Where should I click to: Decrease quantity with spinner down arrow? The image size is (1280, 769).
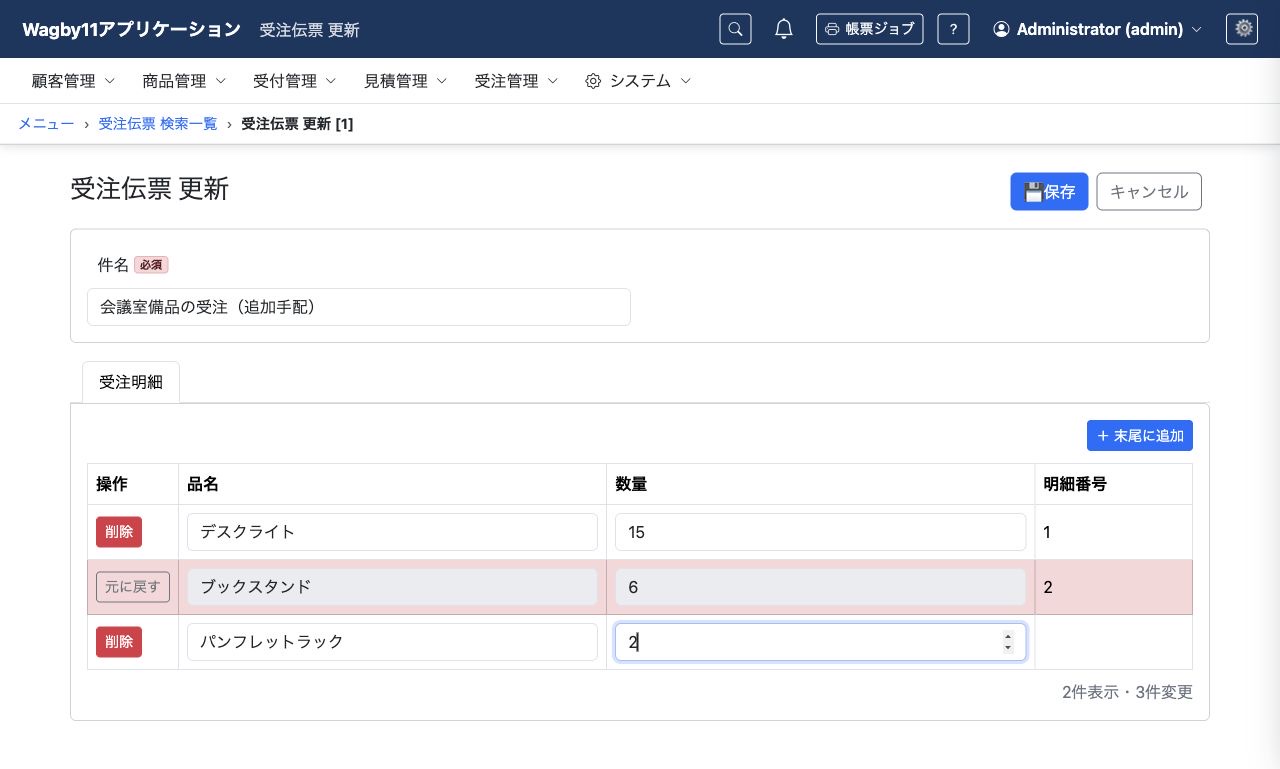pos(1008,648)
